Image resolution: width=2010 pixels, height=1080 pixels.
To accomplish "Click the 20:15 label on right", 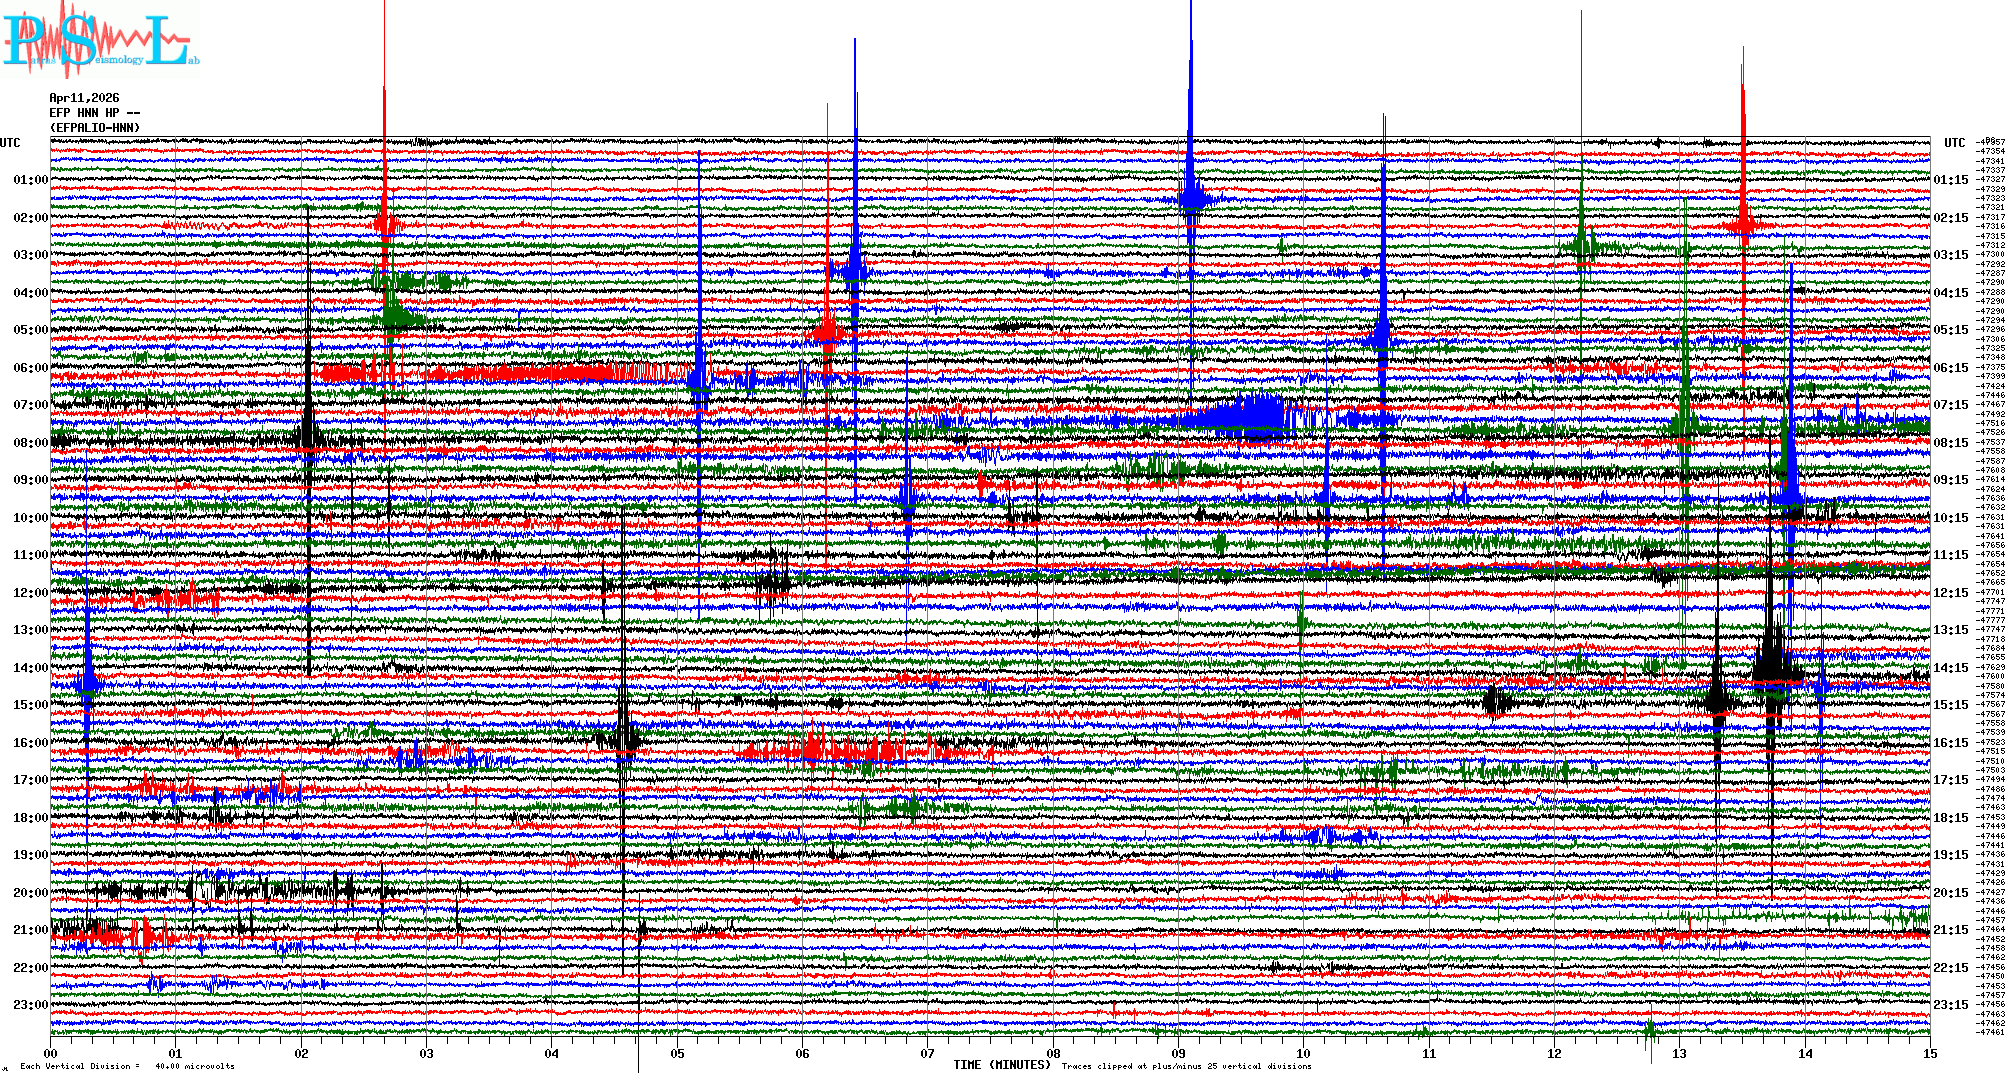I will [x=1950, y=893].
